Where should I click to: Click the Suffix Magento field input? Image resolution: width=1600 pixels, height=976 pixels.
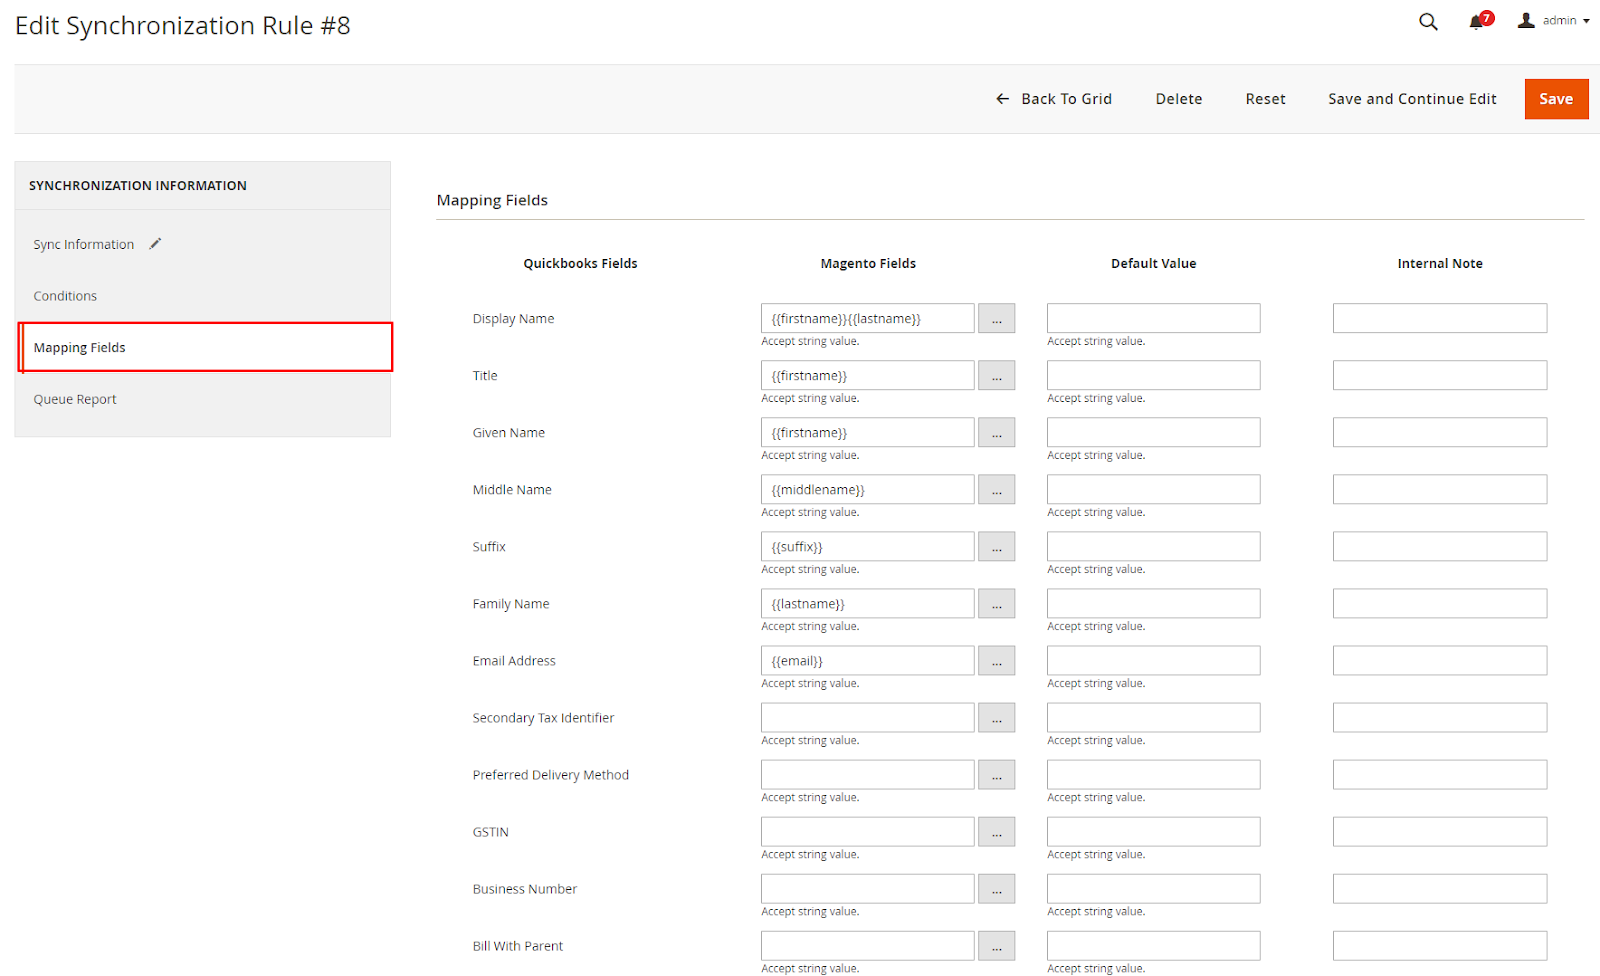(867, 547)
